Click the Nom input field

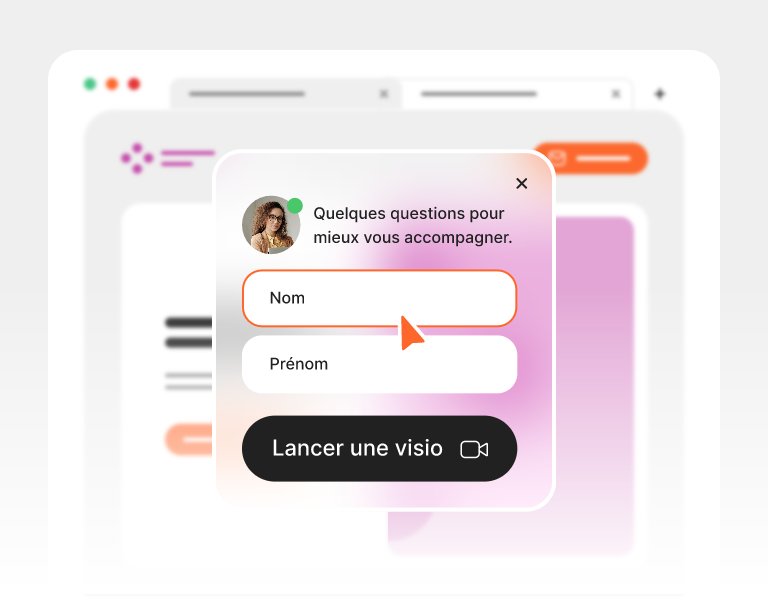[380, 298]
